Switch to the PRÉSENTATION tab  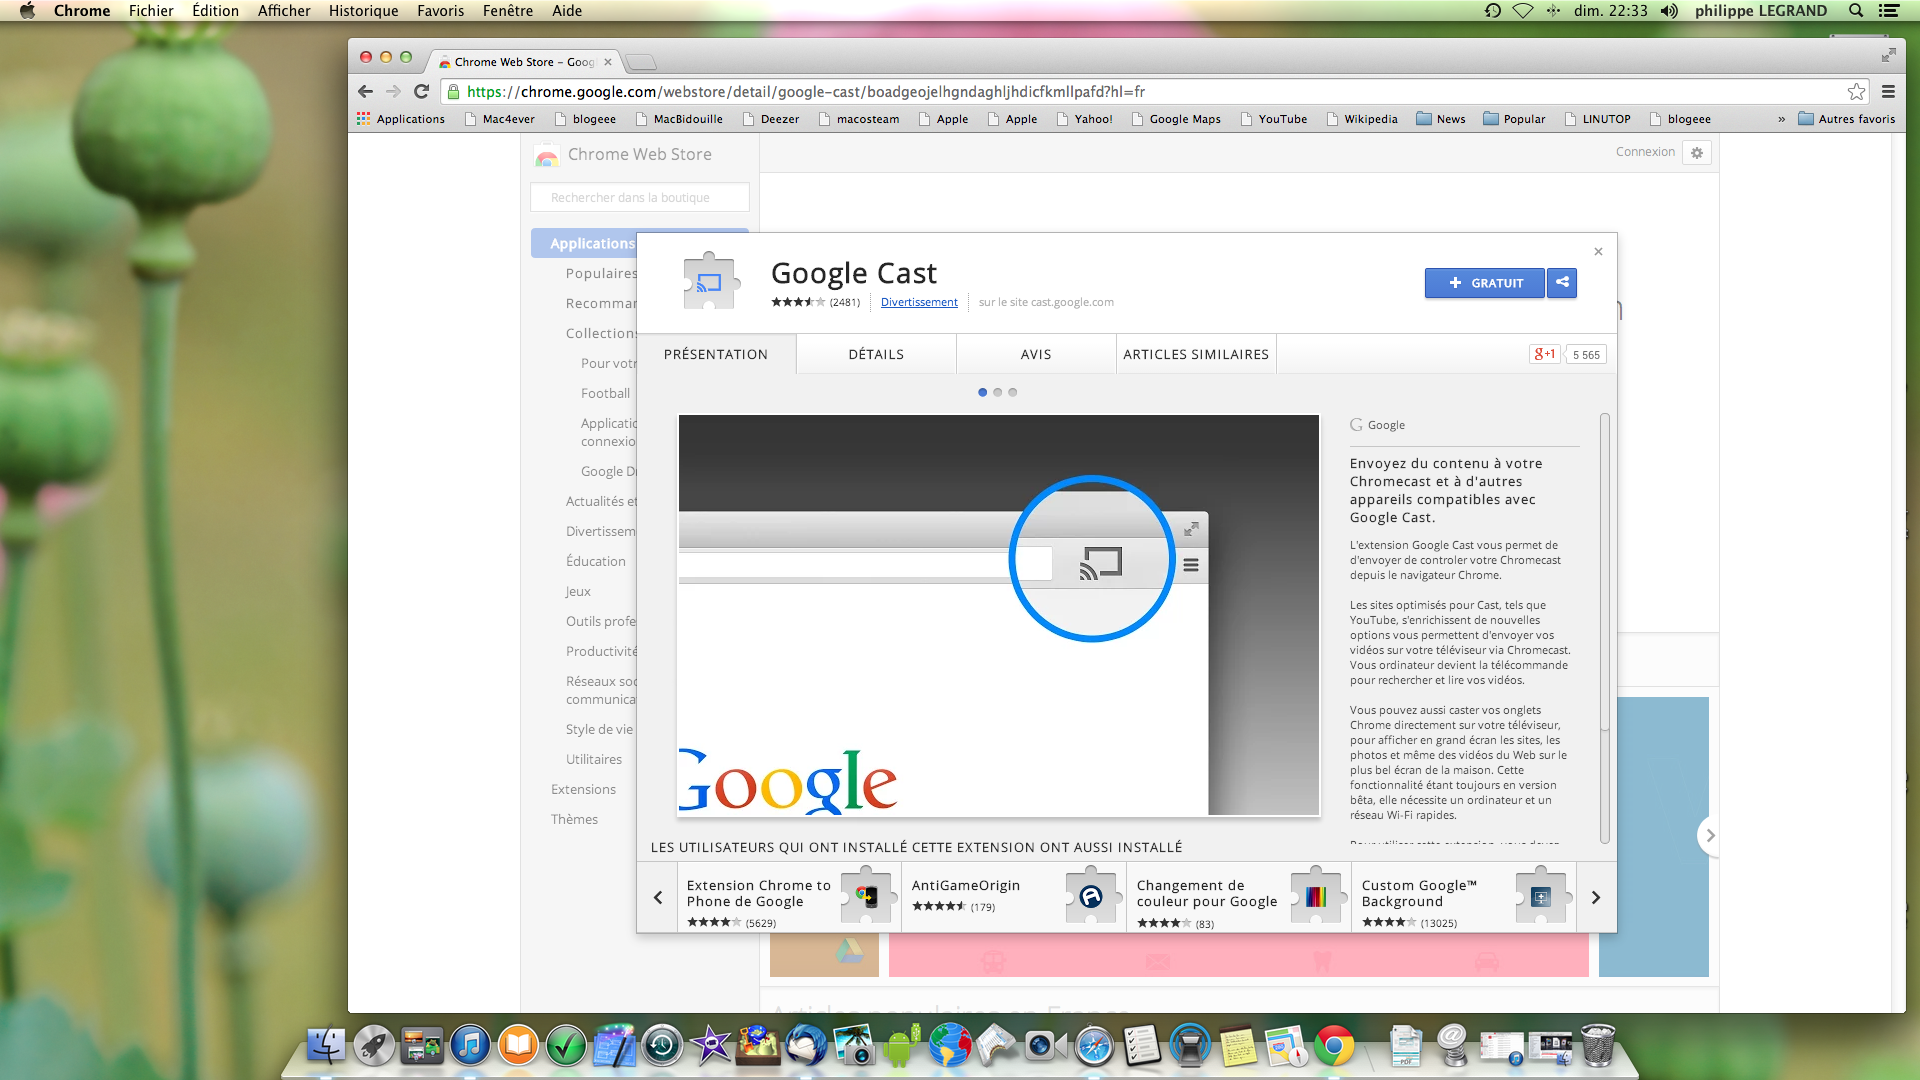click(x=716, y=354)
